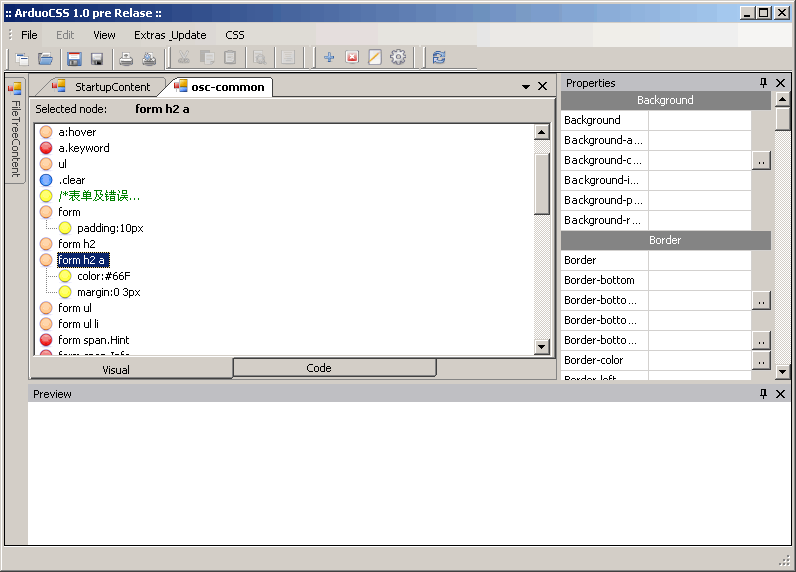Close the Properties panel
This screenshot has height=572, width=796.
(x=780, y=83)
